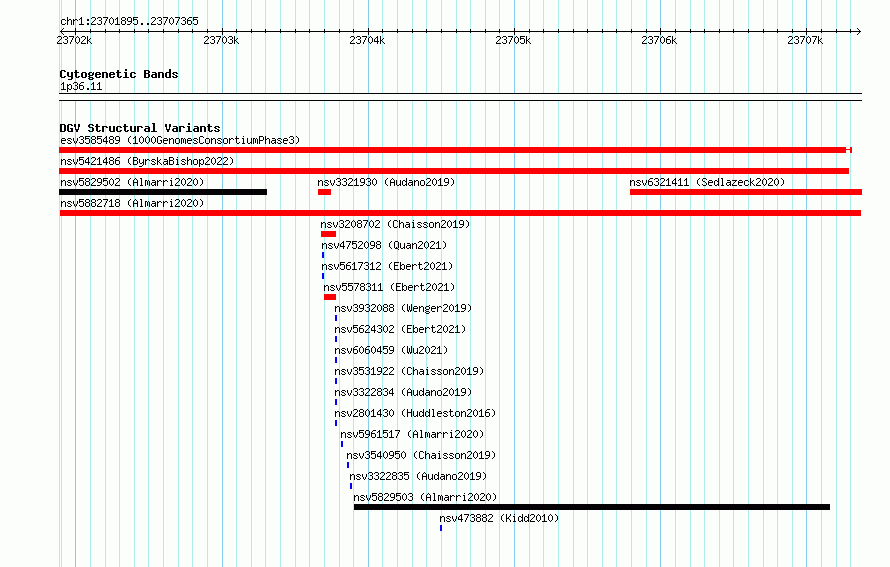Click the 23704k ruler label
Screen dimensions: 890x567
[367, 40]
